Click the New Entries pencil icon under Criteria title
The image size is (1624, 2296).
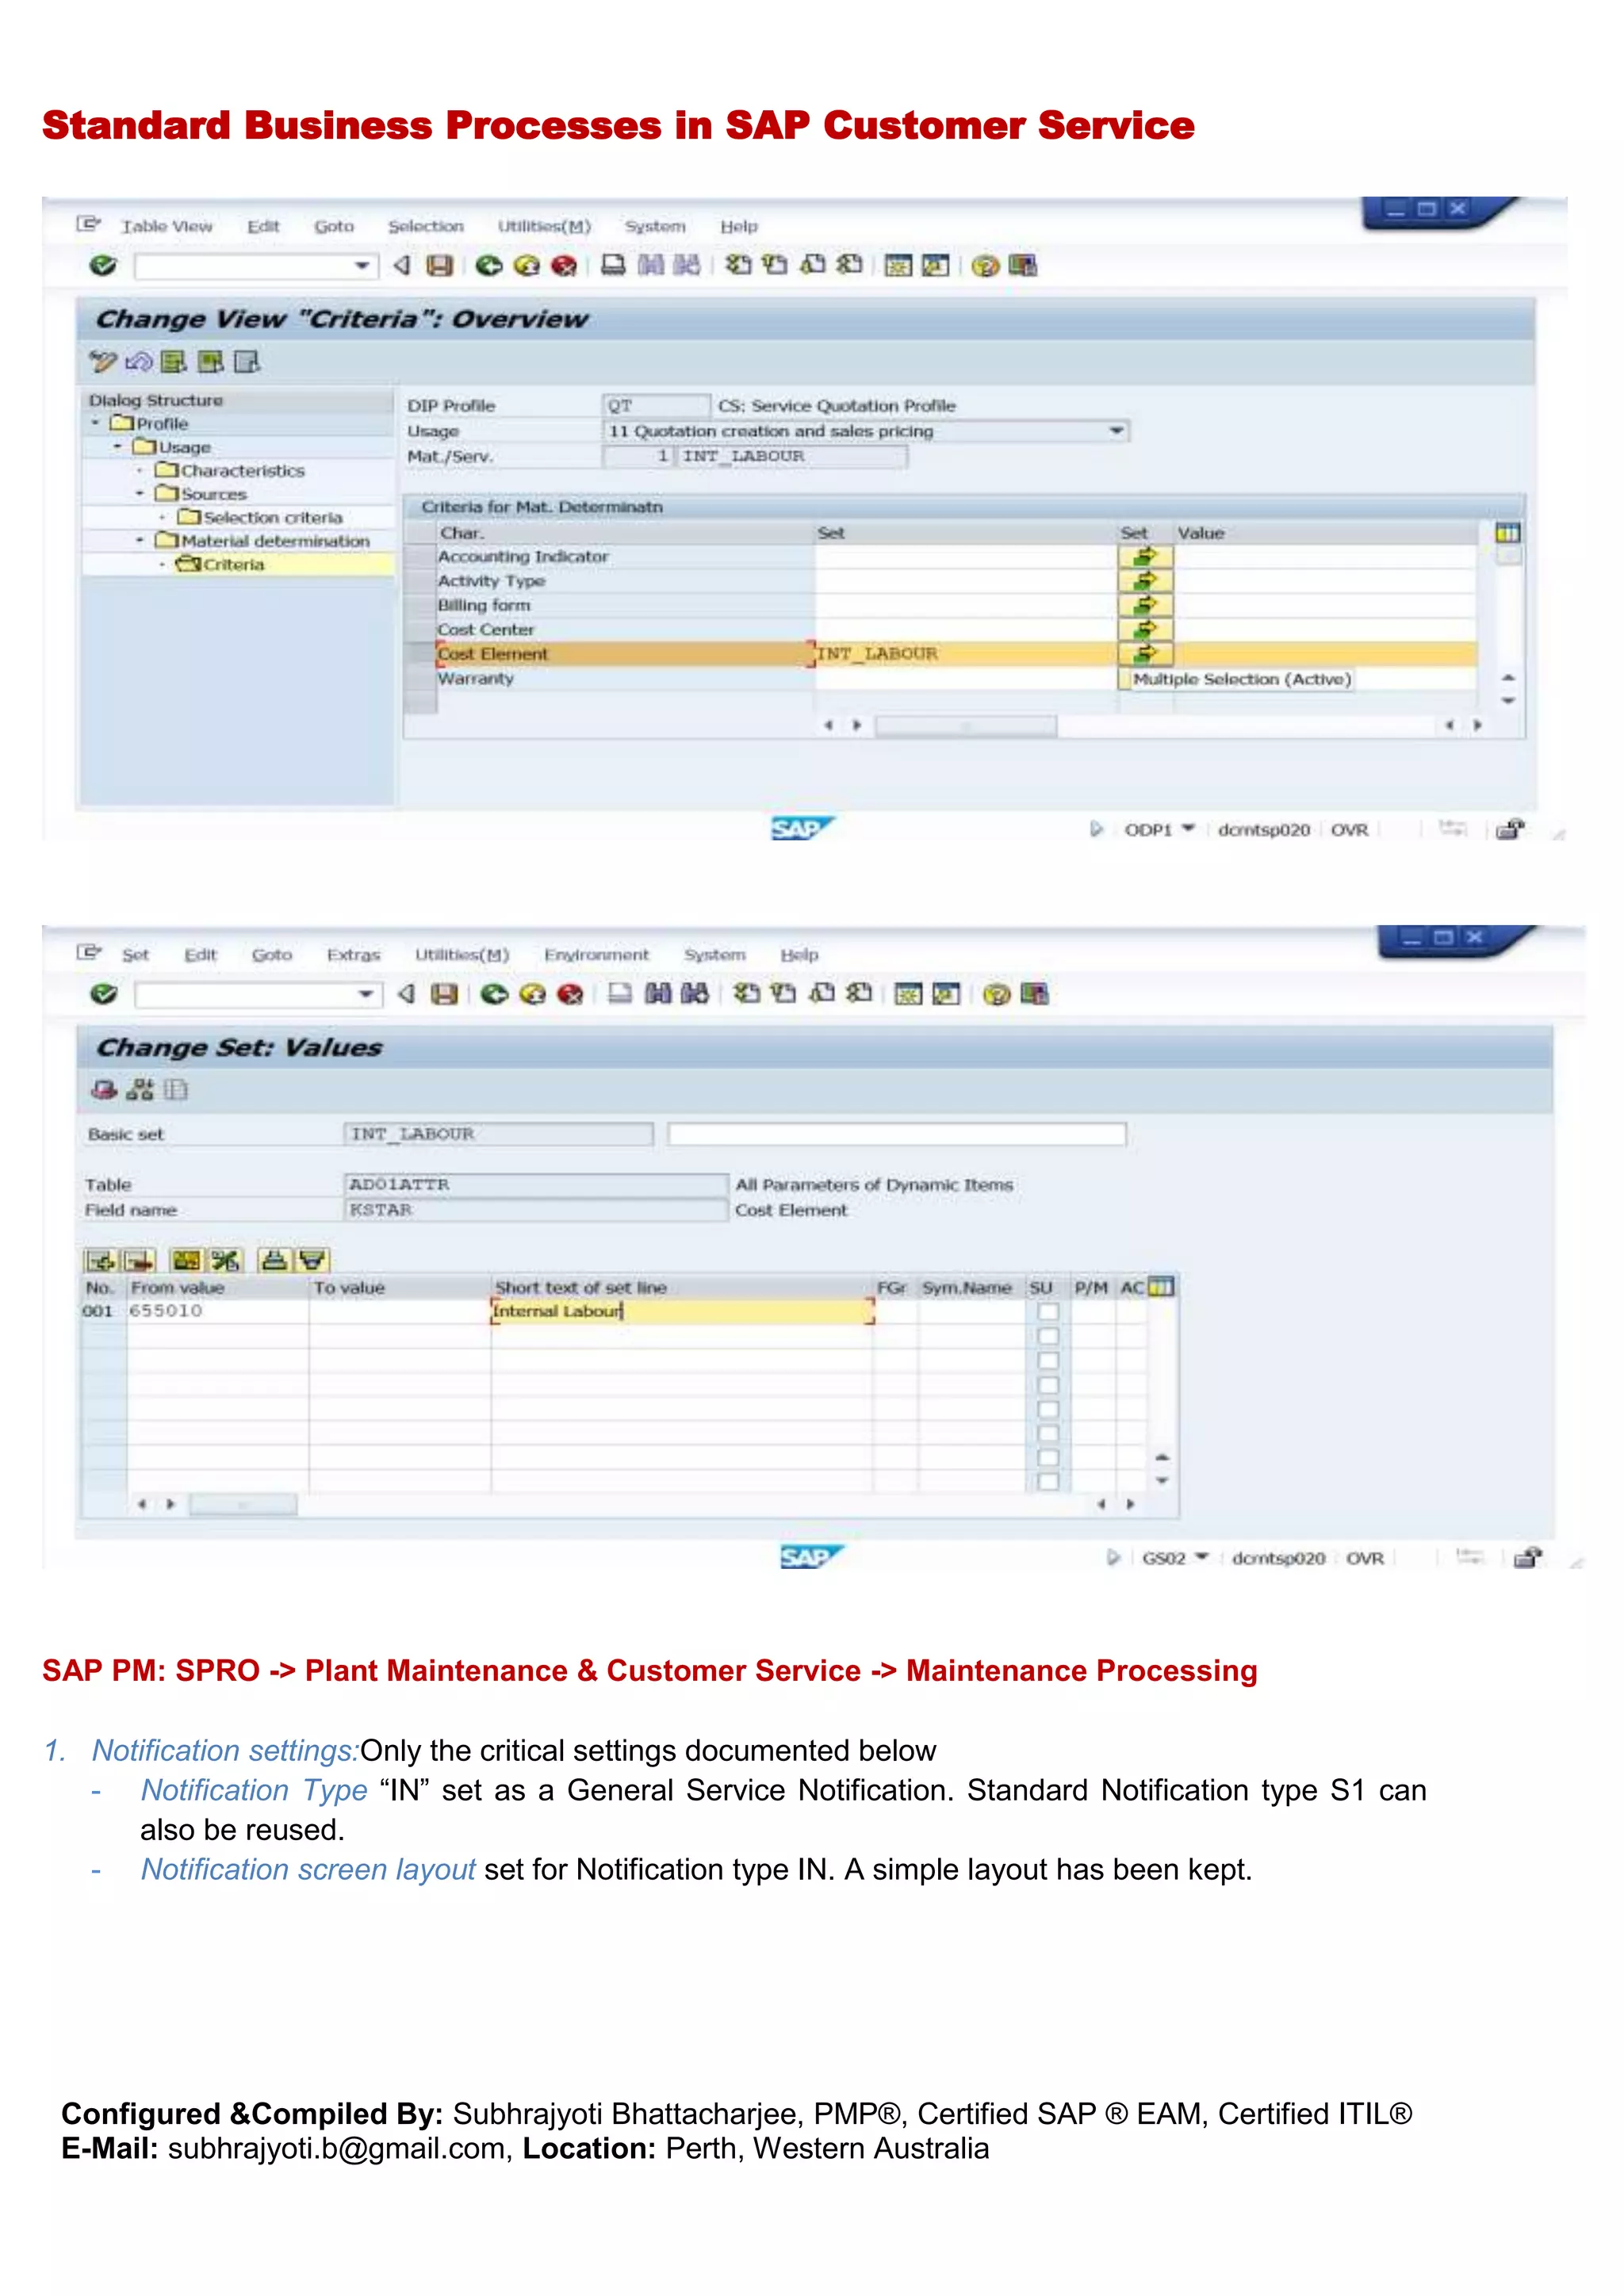(x=102, y=362)
